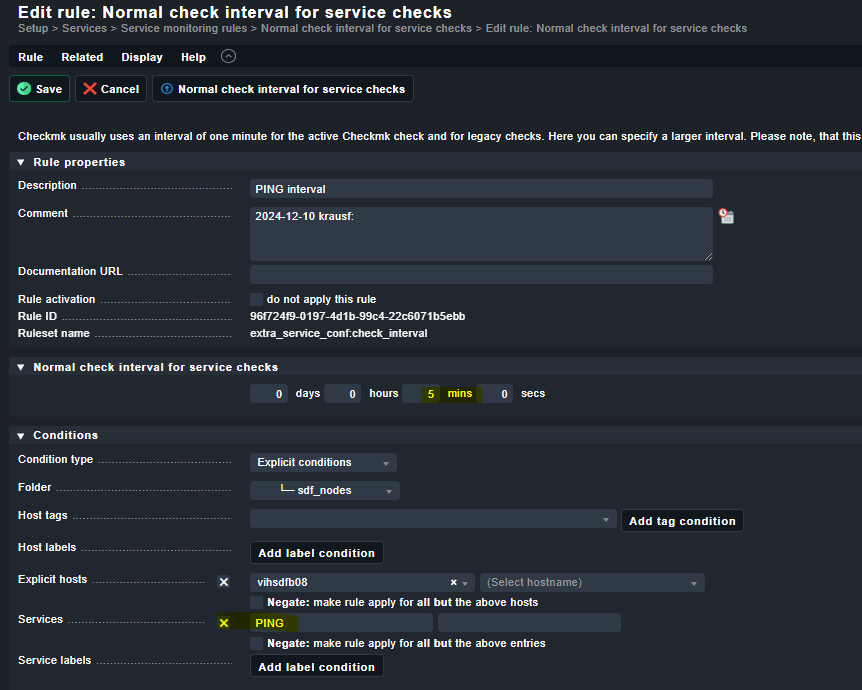862x690 pixels.
Task: Remove the Services condition with X
Action: click(224, 623)
